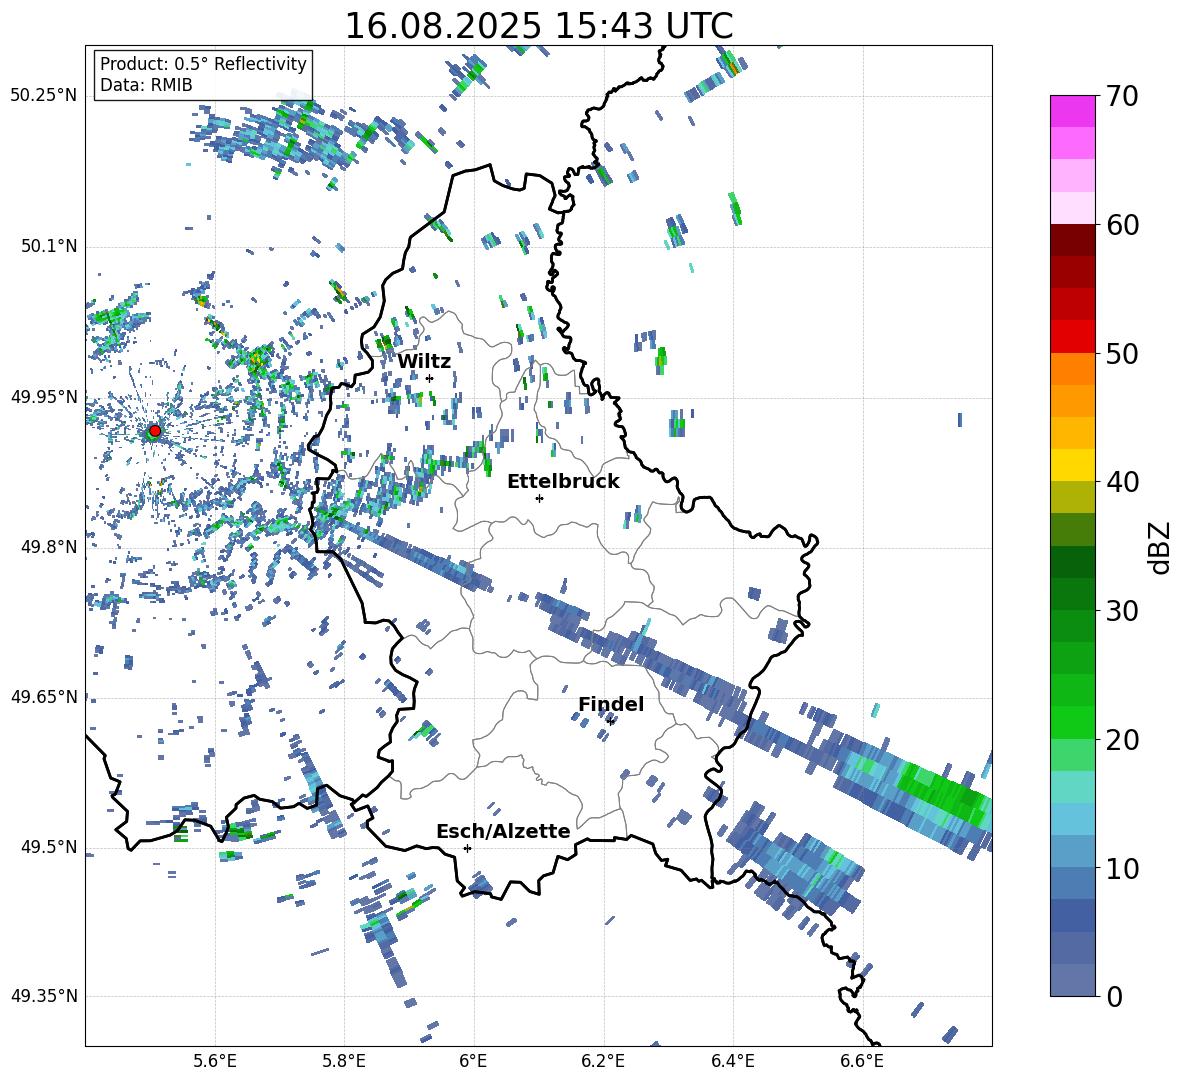Click the 5.8°E longitude label
Viewport: 1184px width, 1081px height.
[x=344, y=1061]
